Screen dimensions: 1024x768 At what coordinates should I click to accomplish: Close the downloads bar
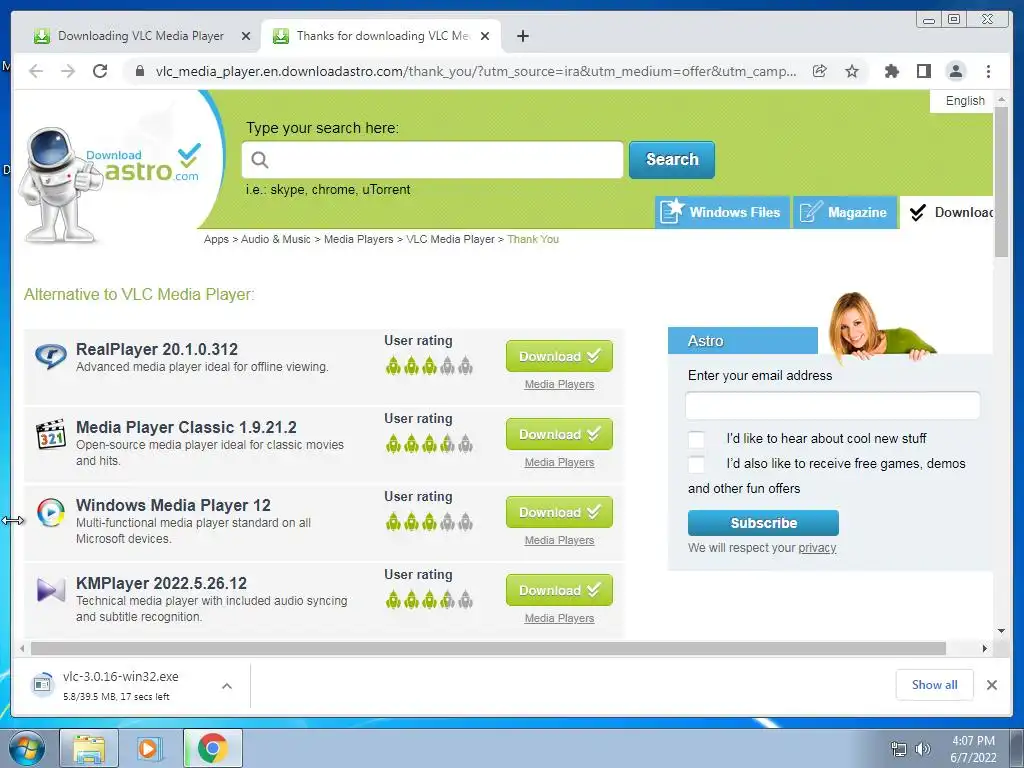point(991,685)
